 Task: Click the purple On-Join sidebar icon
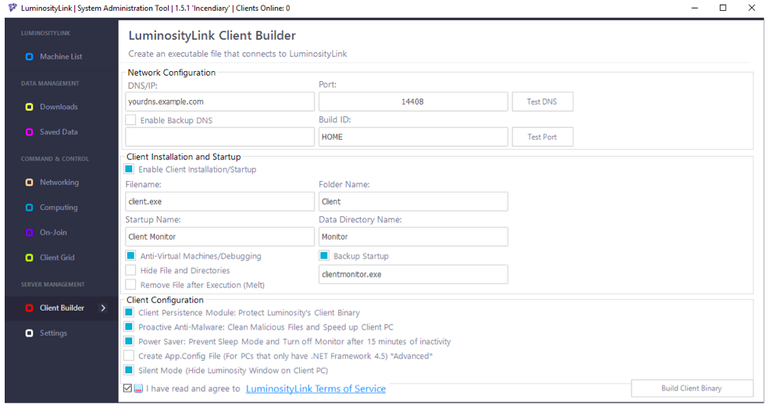(x=29, y=232)
